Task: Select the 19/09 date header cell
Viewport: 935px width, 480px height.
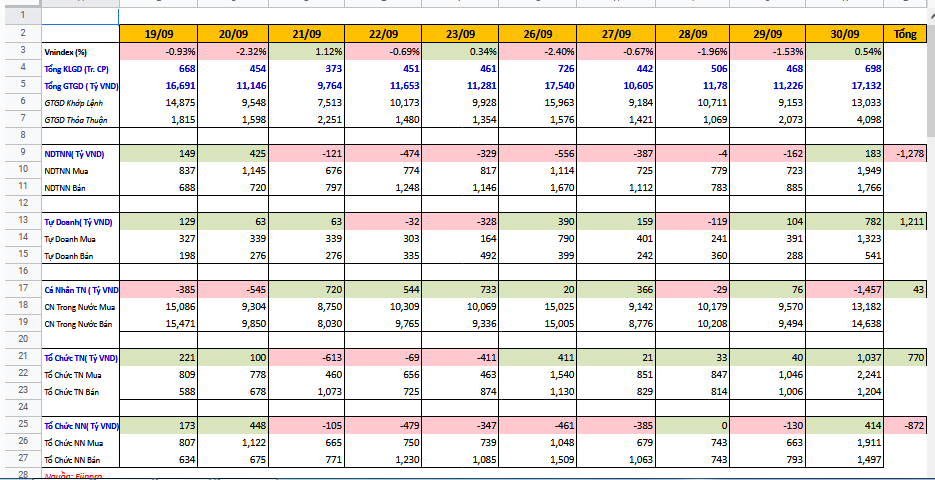Action: [158, 34]
